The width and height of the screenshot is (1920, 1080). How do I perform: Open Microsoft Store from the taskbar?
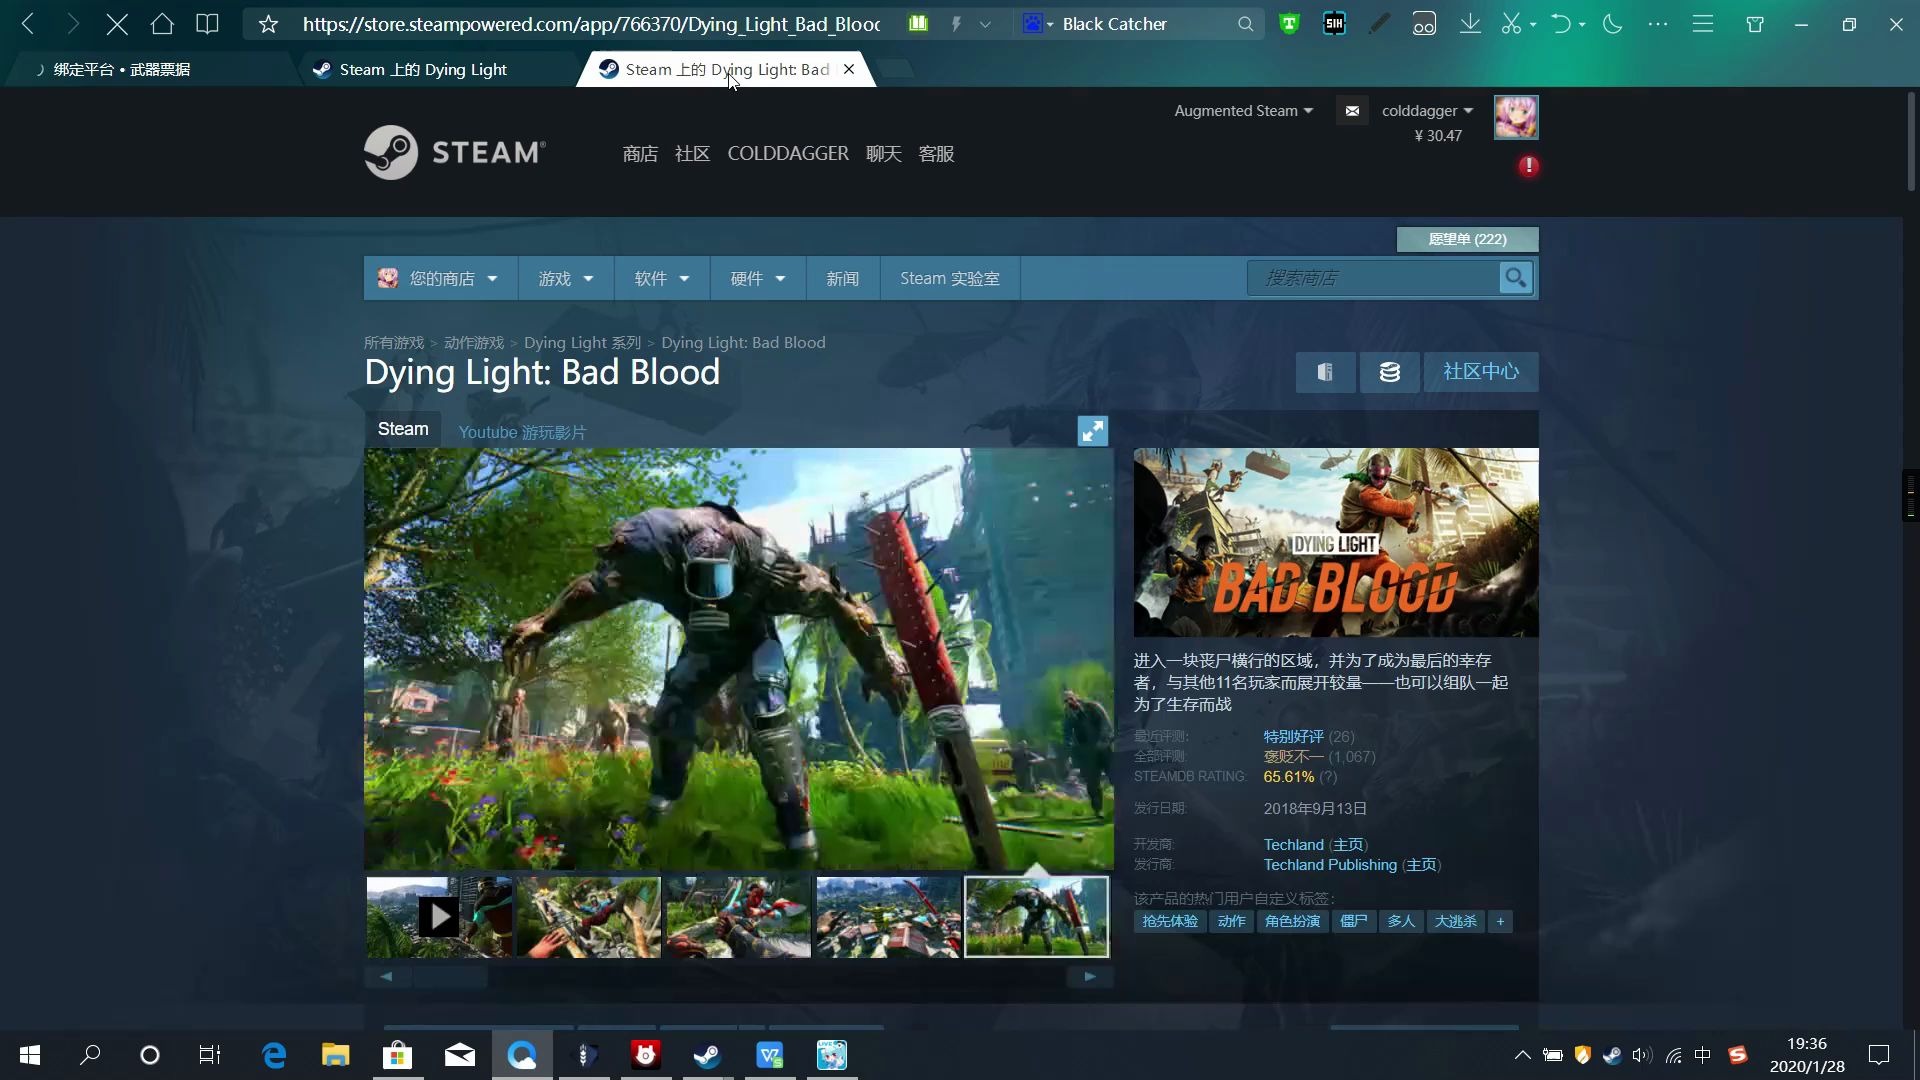(398, 1055)
